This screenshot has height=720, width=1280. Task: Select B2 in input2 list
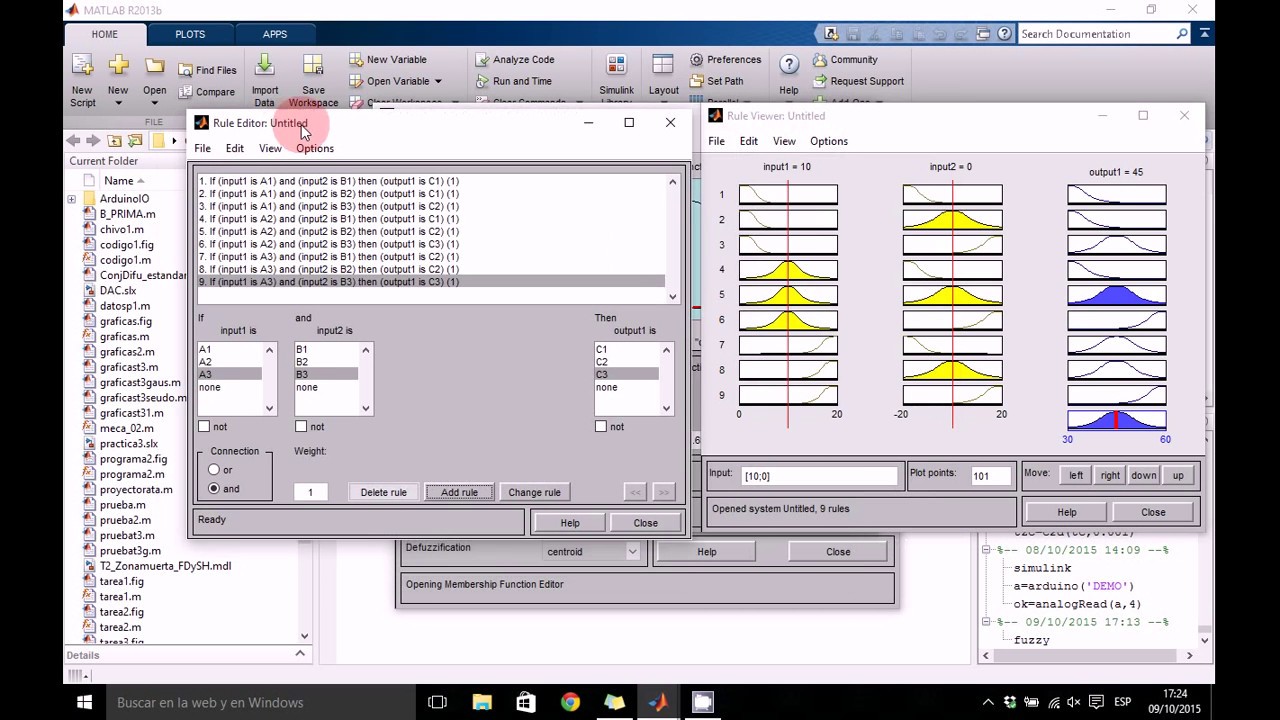(x=326, y=362)
